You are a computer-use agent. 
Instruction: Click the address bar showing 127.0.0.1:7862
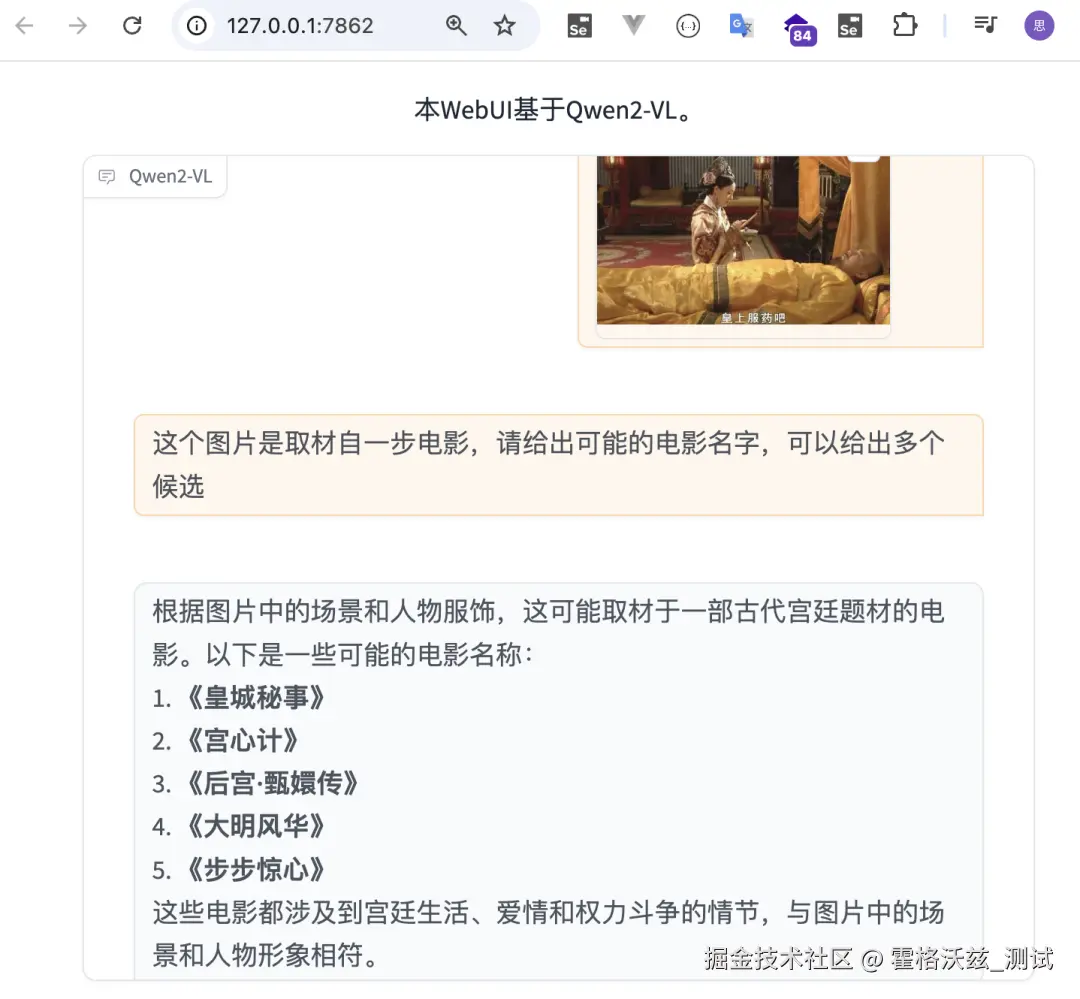(300, 26)
